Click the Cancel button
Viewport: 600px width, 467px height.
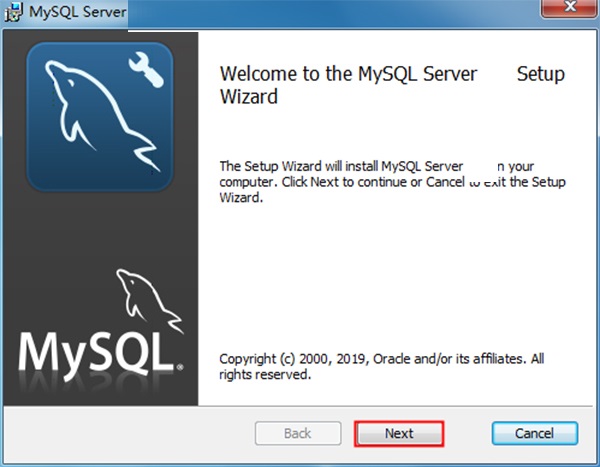(535, 433)
